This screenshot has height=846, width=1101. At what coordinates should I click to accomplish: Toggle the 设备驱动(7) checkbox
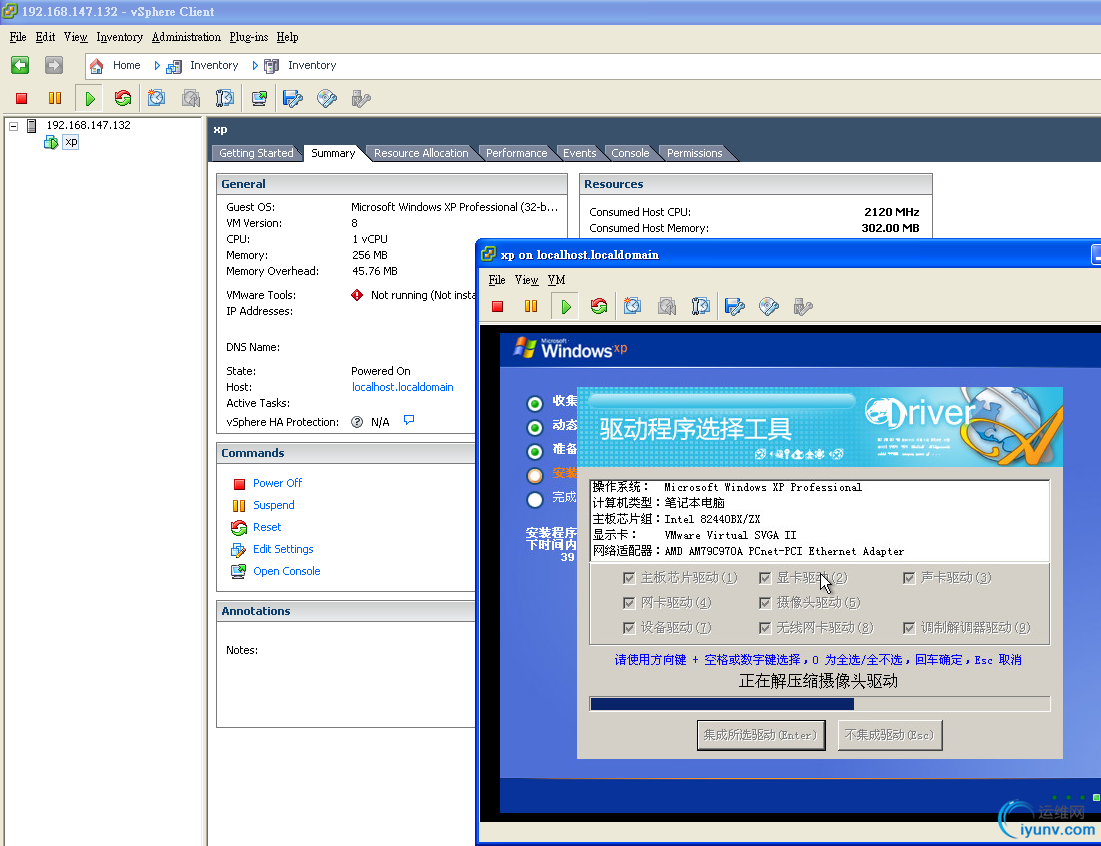(628, 628)
